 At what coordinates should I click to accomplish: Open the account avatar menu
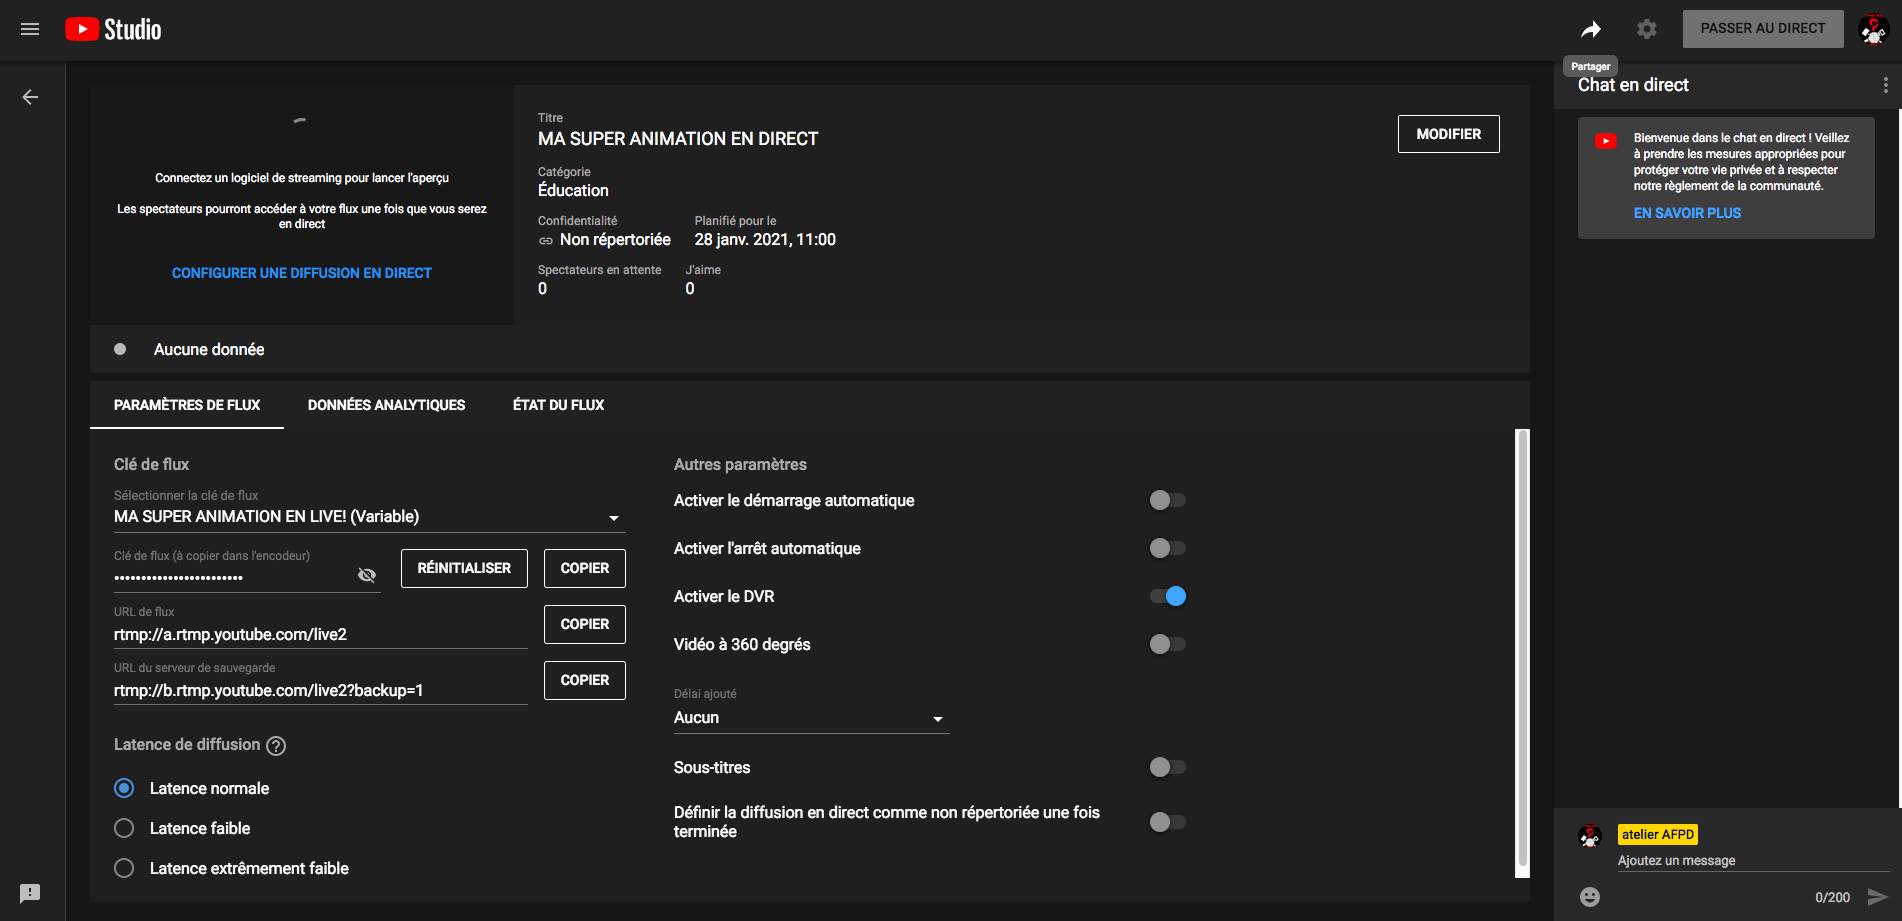point(1873,29)
